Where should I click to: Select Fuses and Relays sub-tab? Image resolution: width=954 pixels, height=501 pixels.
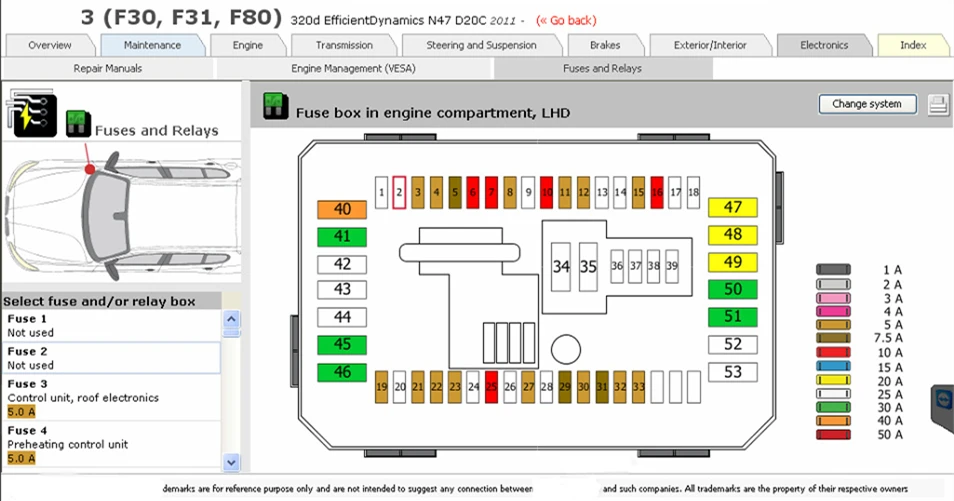coord(602,68)
